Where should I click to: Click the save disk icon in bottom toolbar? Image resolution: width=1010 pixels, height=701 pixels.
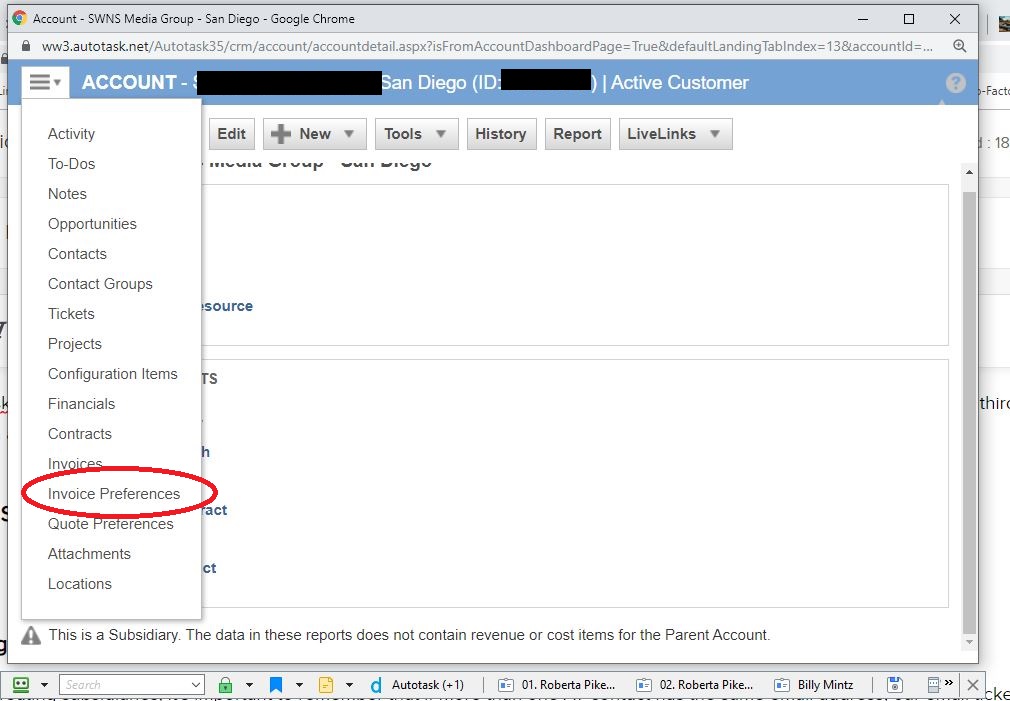tap(894, 684)
